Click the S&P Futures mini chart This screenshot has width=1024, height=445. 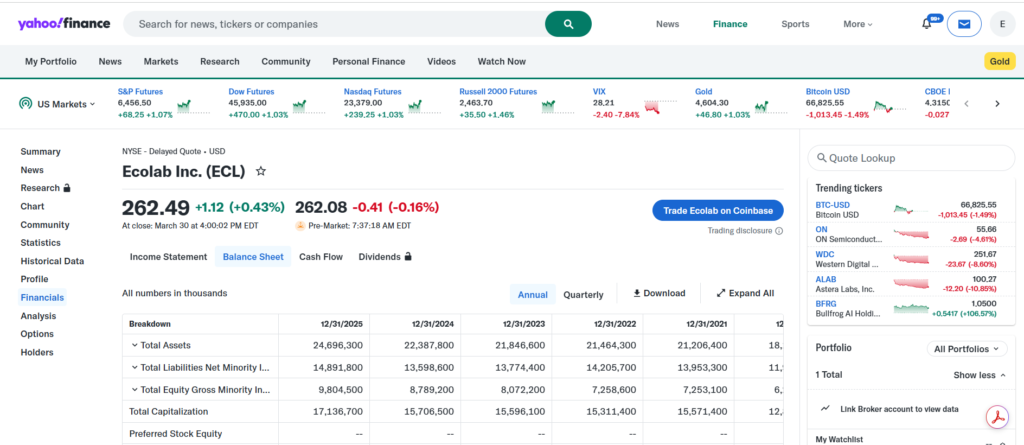(x=184, y=105)
